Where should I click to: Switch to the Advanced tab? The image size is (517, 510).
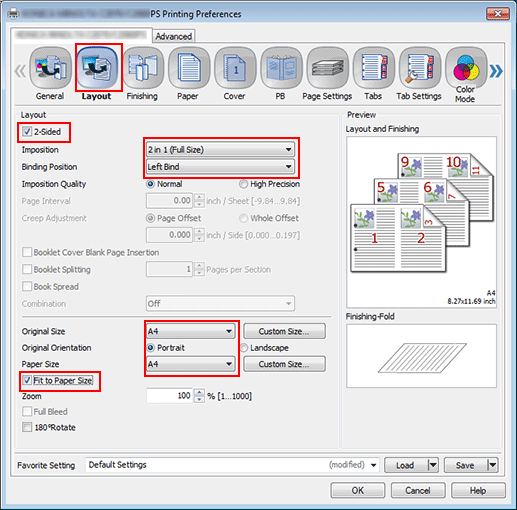pyautogui.click(x=173, y=36)
